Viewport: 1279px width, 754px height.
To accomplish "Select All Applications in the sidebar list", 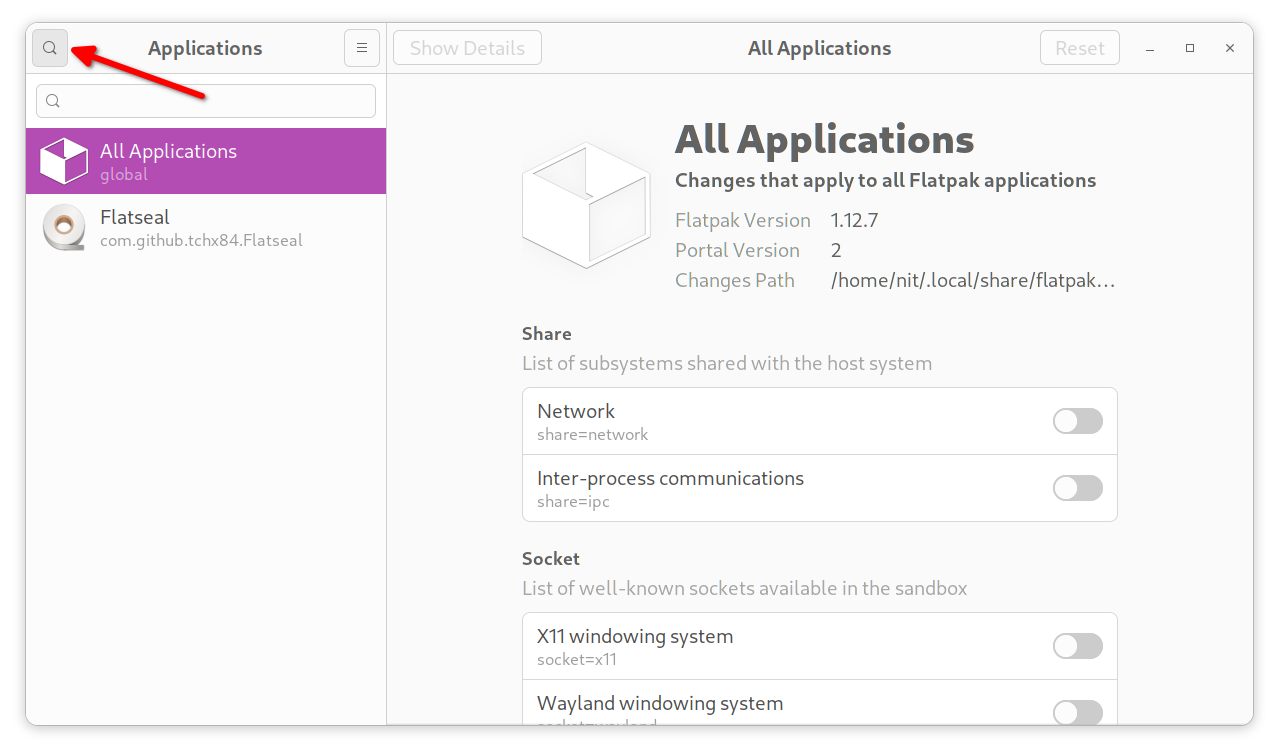I will 206,161.
